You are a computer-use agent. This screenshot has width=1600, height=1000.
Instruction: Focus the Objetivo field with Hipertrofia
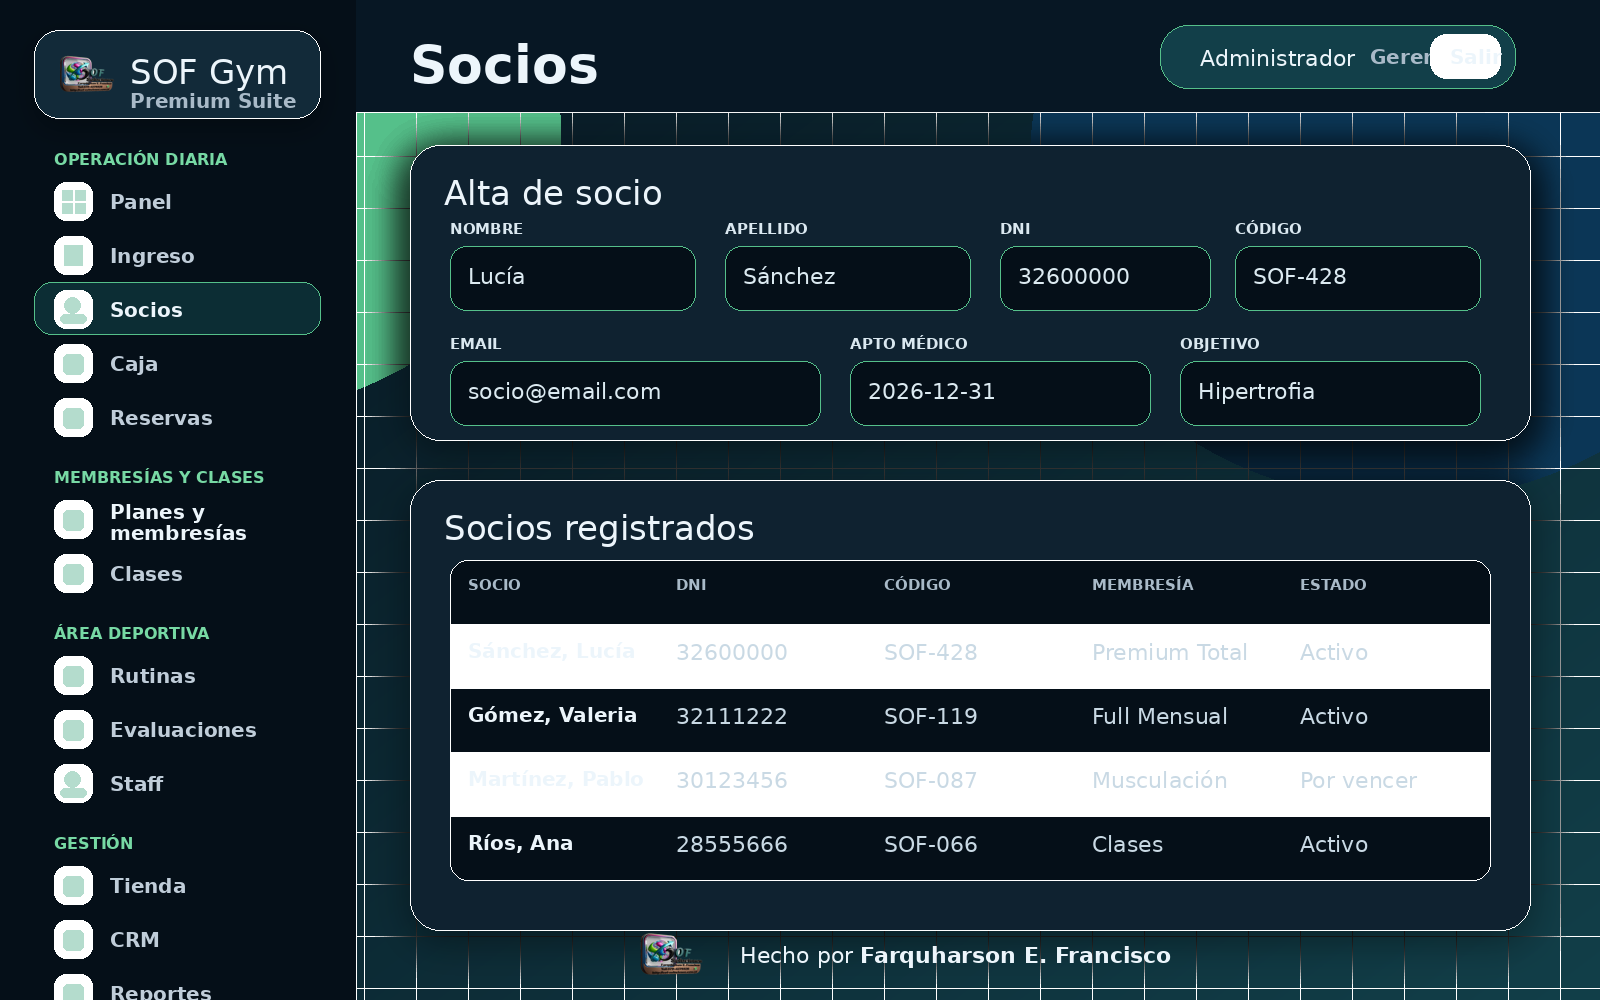[x=1330, y=393]
